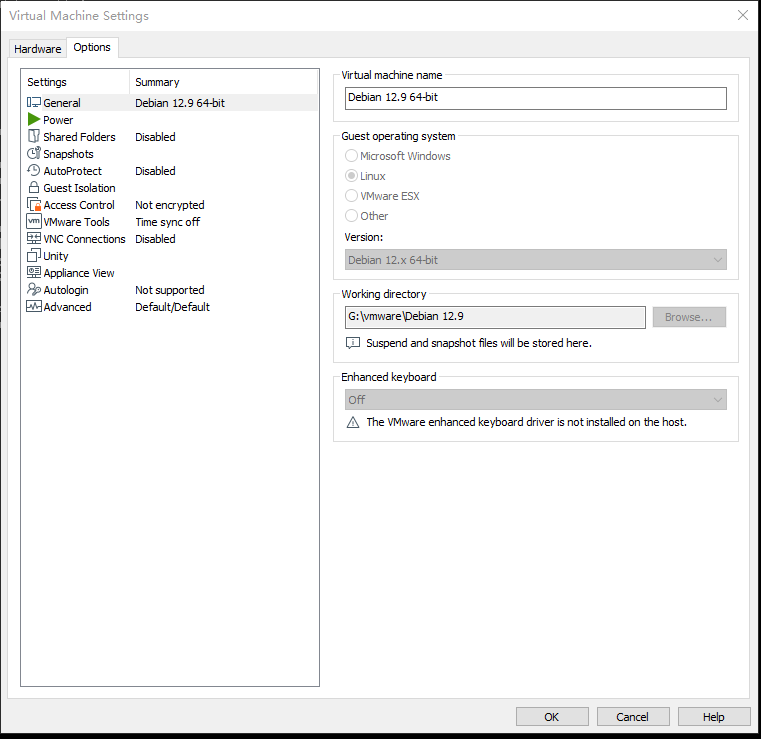This screenshot has height=739, width=761.
Task: Click the OK button
Action: tap(552, 717)
